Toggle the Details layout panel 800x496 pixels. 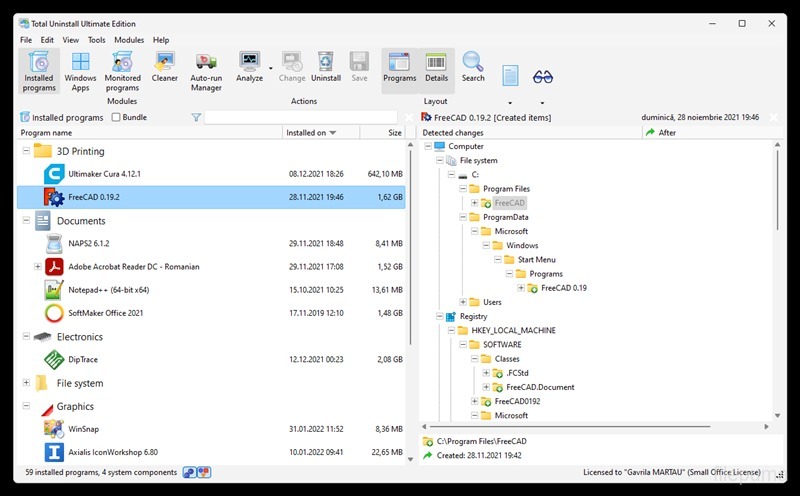[436, 67]
